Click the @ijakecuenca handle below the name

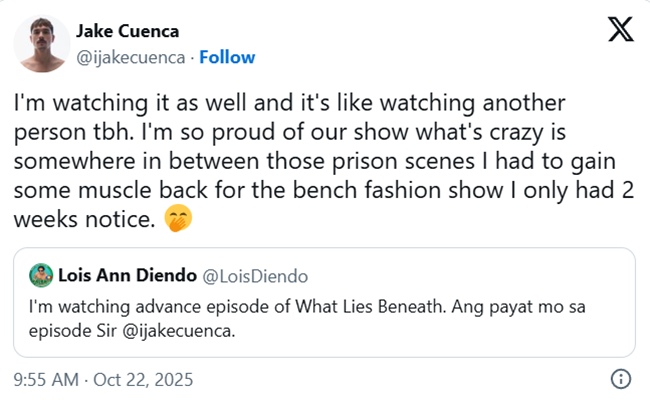pyautogui.click(x=130, y=57)
